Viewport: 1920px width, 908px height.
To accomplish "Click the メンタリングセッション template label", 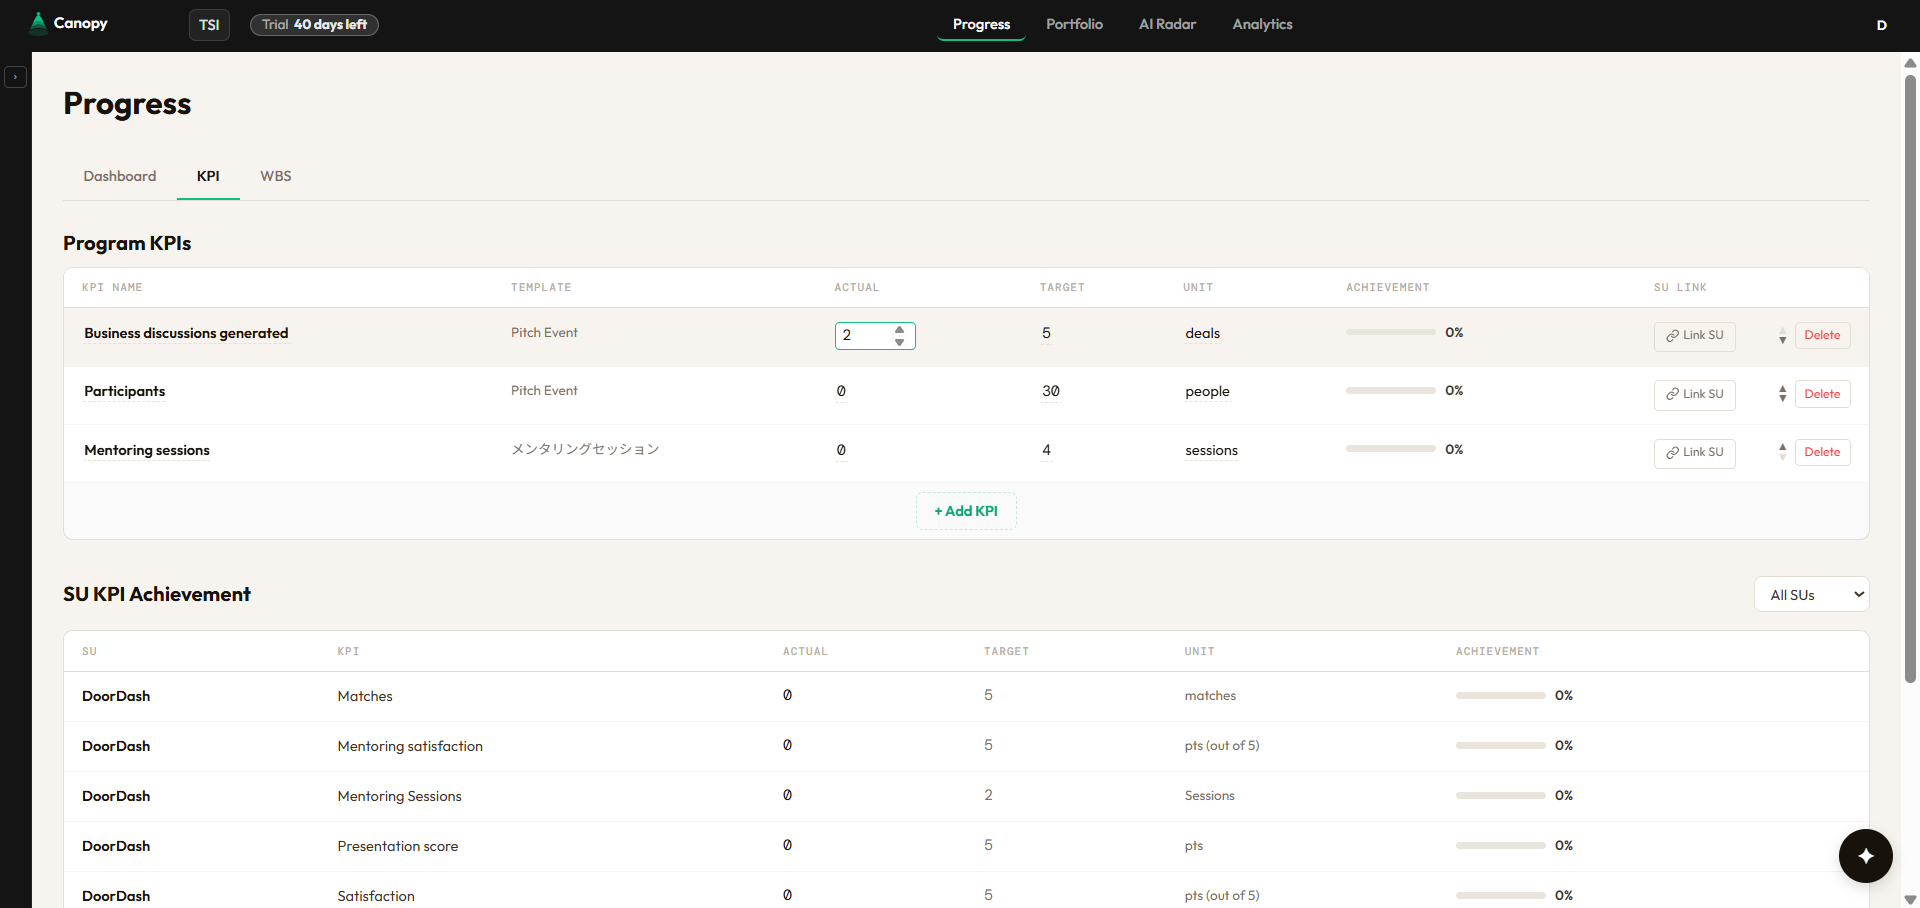I will click(585, 449).
